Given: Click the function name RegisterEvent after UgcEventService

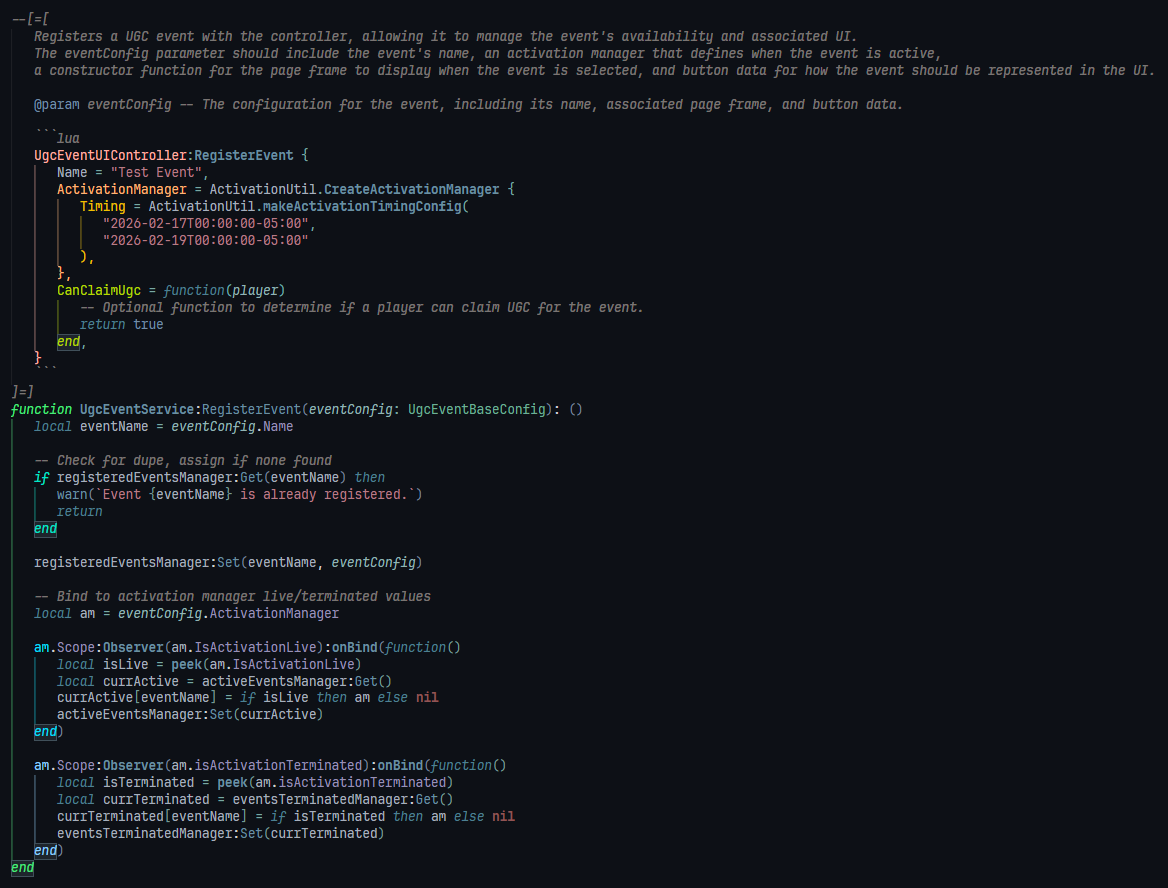Looking at the screenshot, I should (251, 409).
